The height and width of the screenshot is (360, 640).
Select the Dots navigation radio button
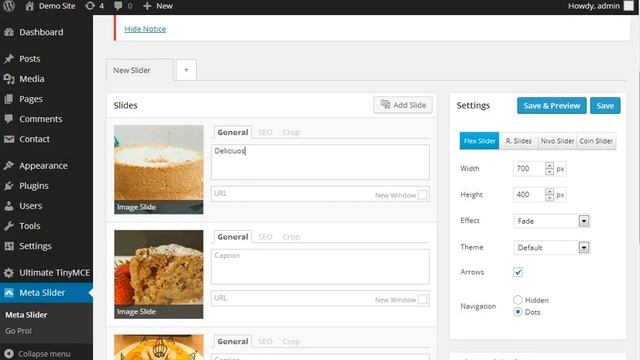518,312
